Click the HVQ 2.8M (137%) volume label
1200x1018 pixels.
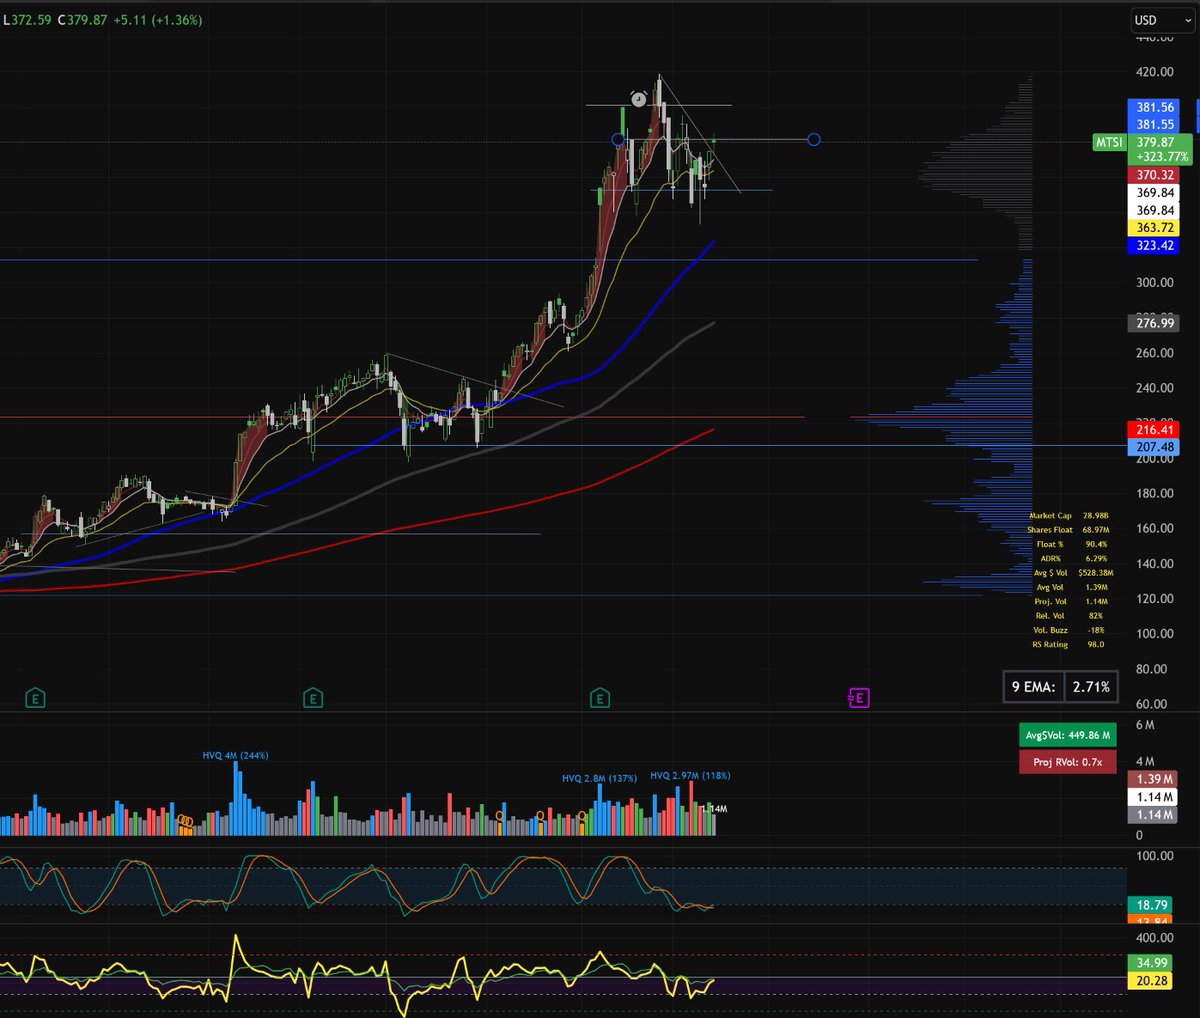coord(599,778)
